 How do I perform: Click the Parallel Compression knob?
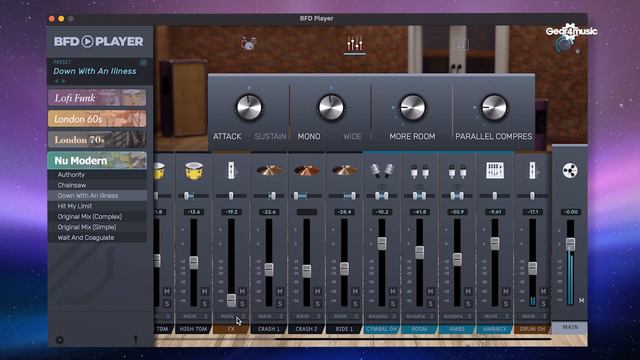494,108
